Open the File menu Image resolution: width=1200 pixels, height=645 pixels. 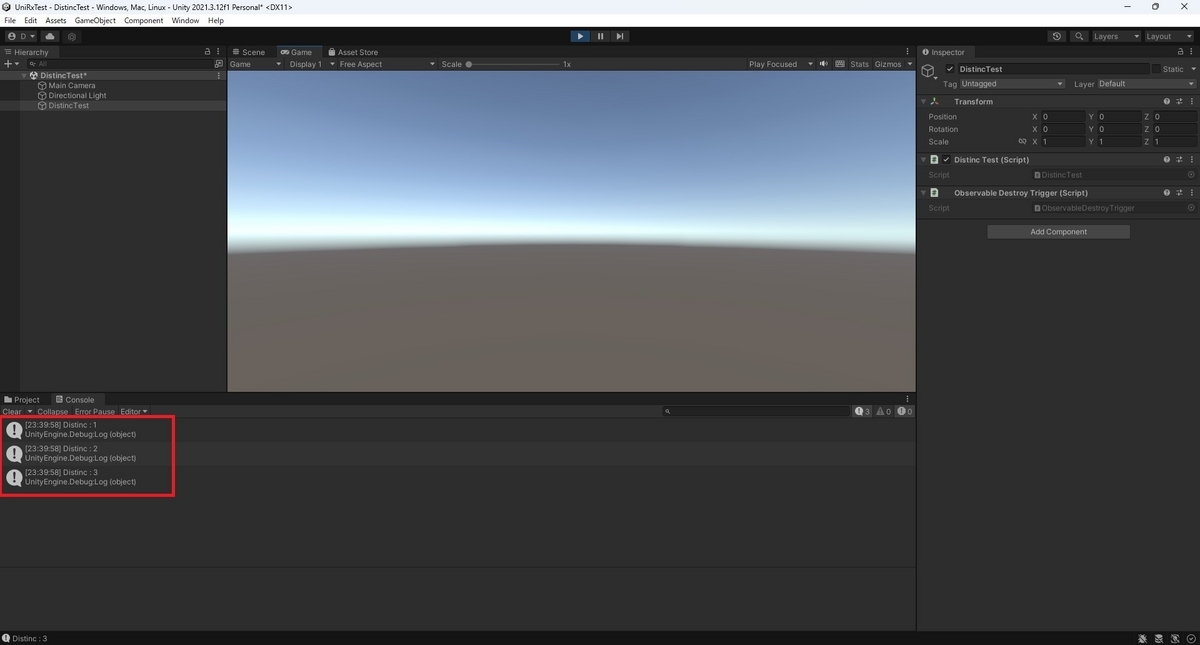(10, 20)
